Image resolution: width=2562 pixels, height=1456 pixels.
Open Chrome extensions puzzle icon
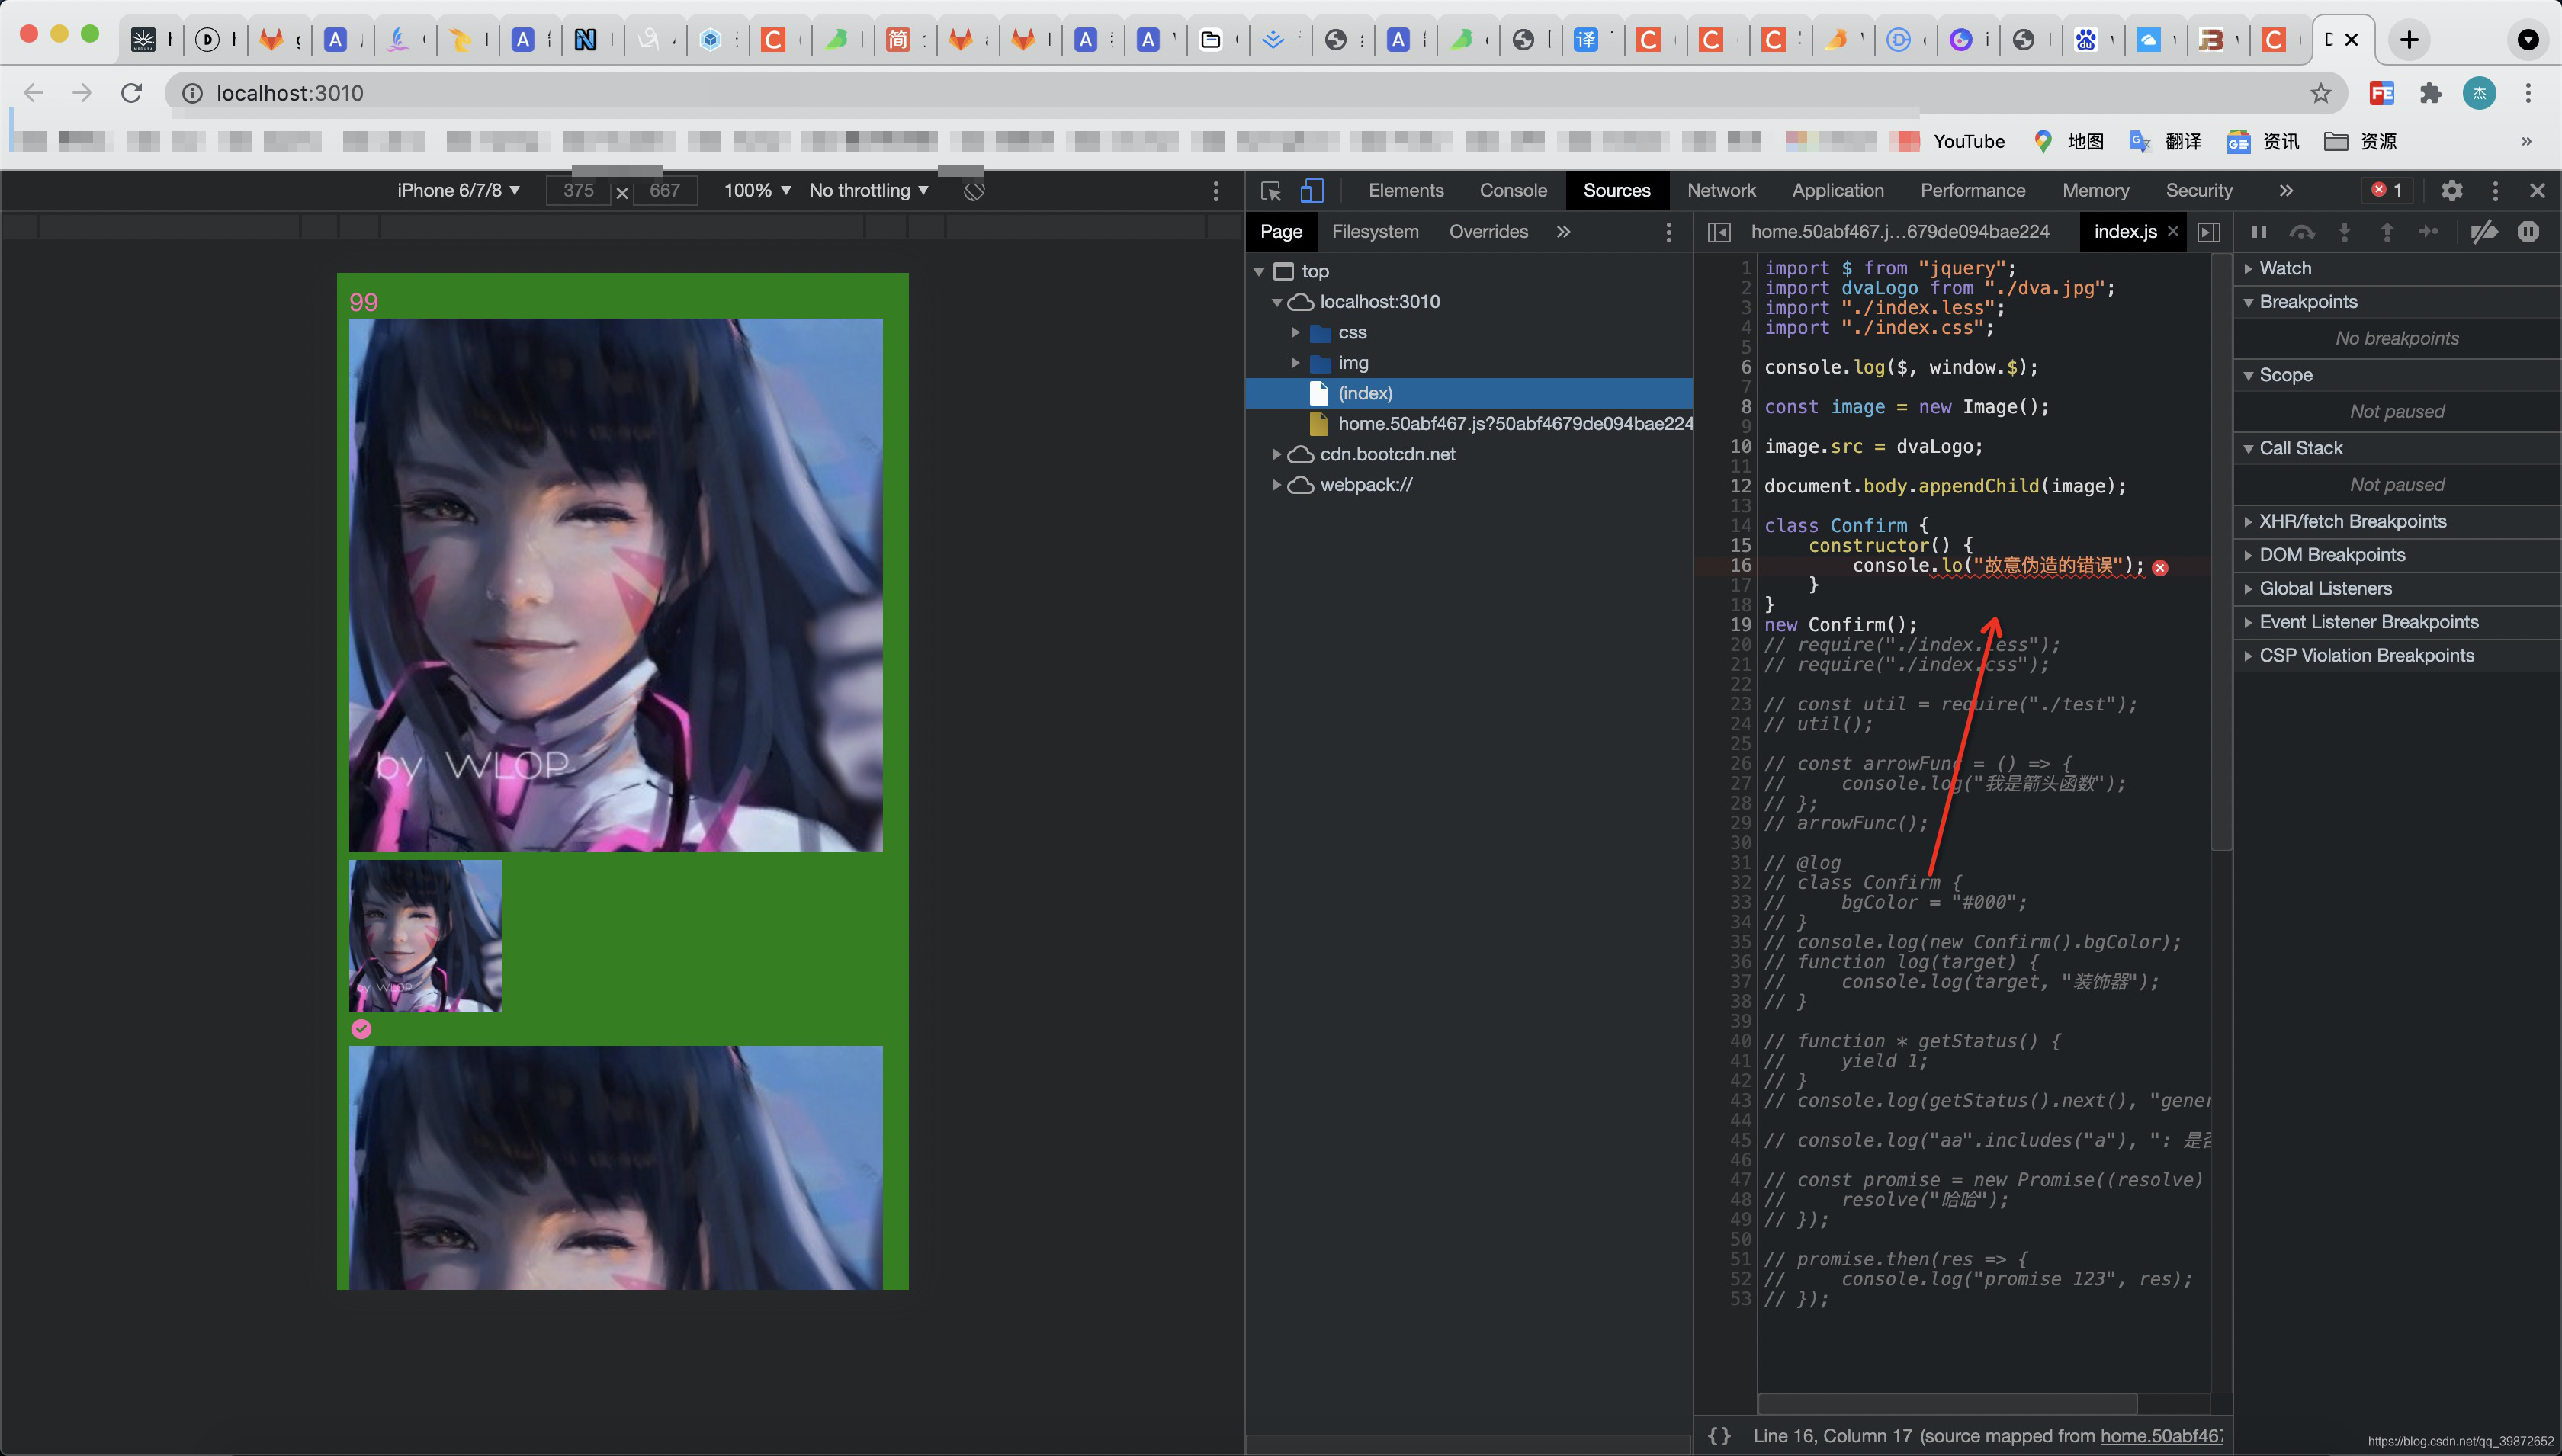pos(2430,93)
